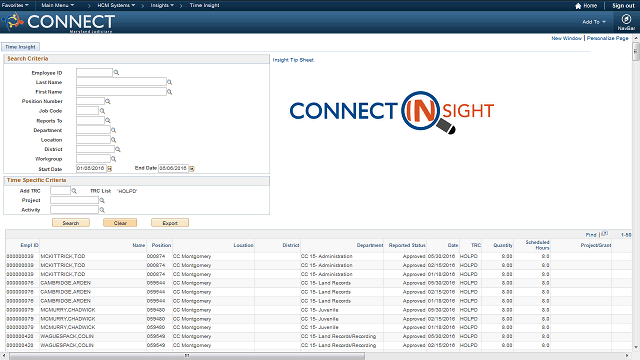This screenshot has width=640, height=360.
Task: Sort by the Name column header
Action: [139, 245]
